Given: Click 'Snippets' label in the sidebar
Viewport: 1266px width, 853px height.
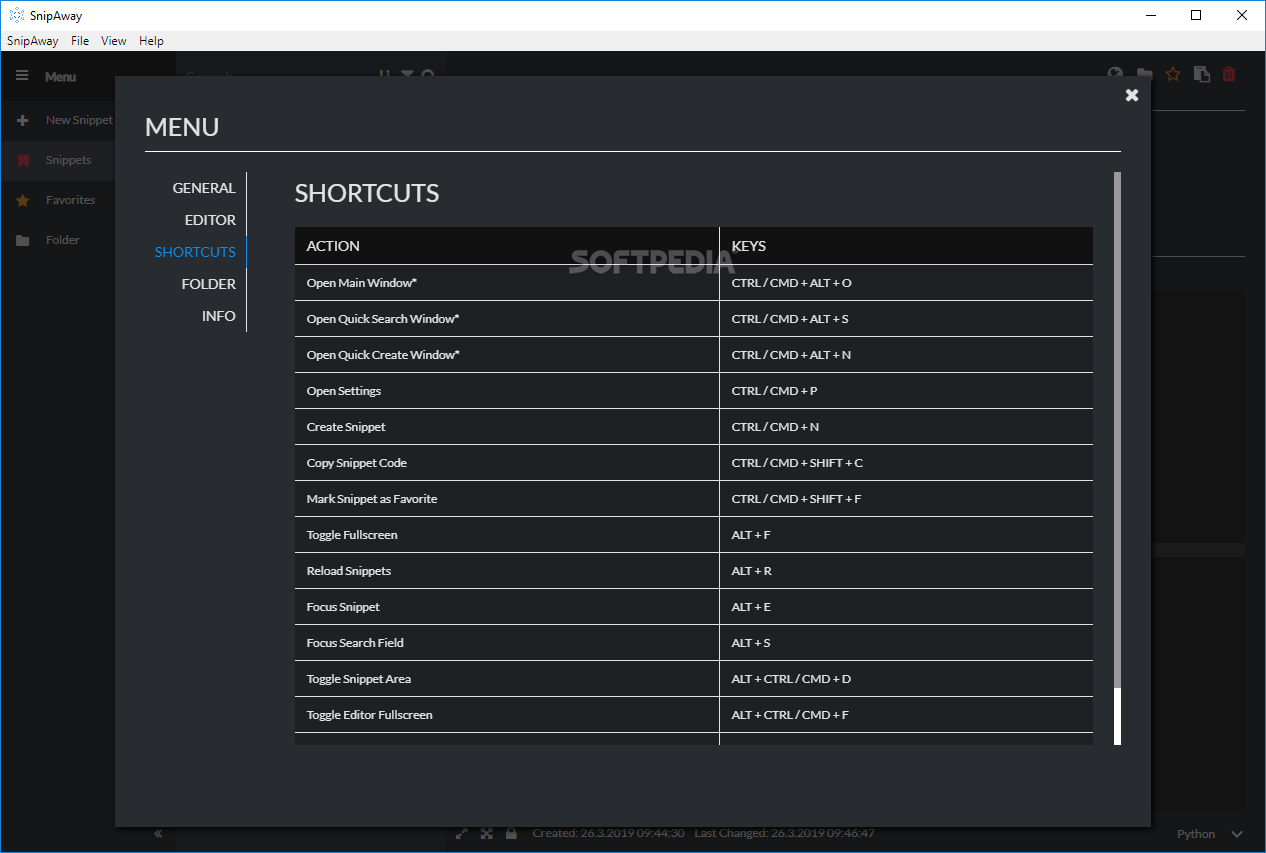Looking at the screenshot, I should 68,160.
